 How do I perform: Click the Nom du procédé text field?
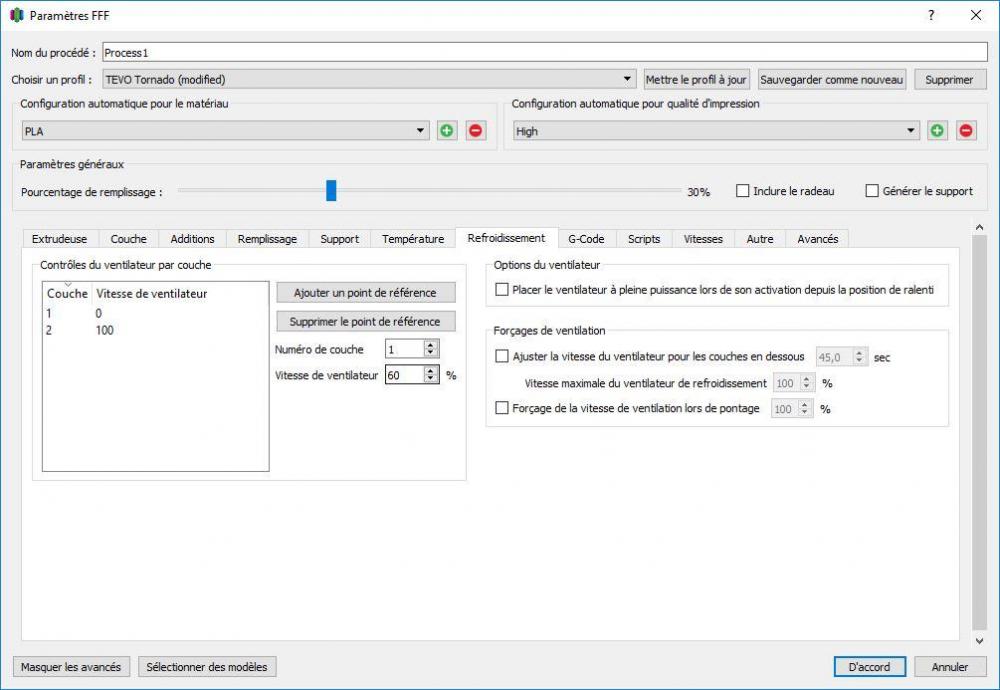pos(545,52)
